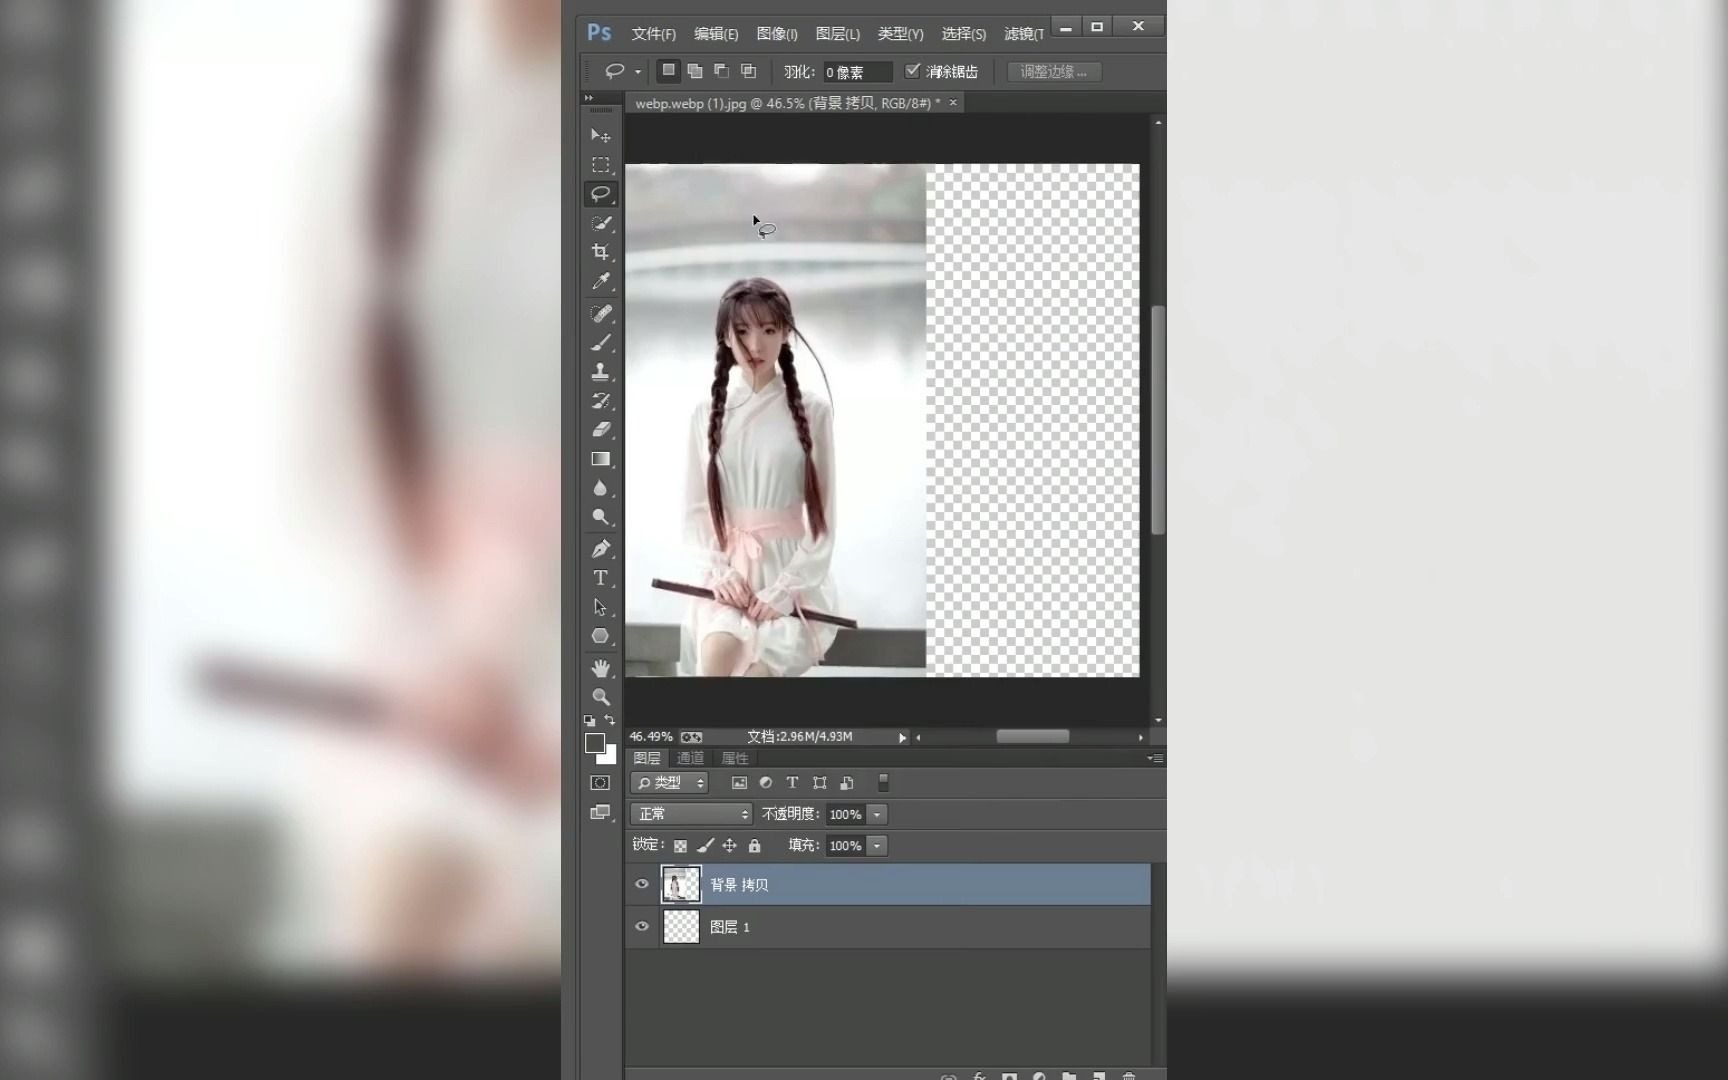1728x1080 pixels.
Task: Click the 羽化 feather input field
Action: click(x=856, y=72)
